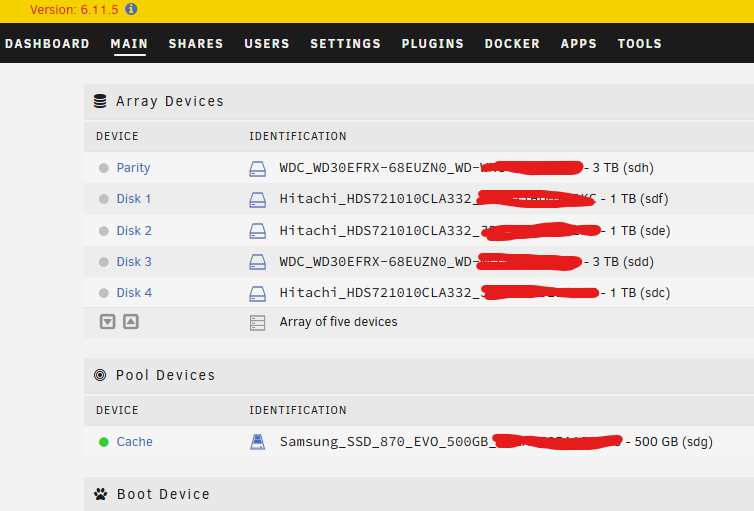Open the Settings tab

345,44
